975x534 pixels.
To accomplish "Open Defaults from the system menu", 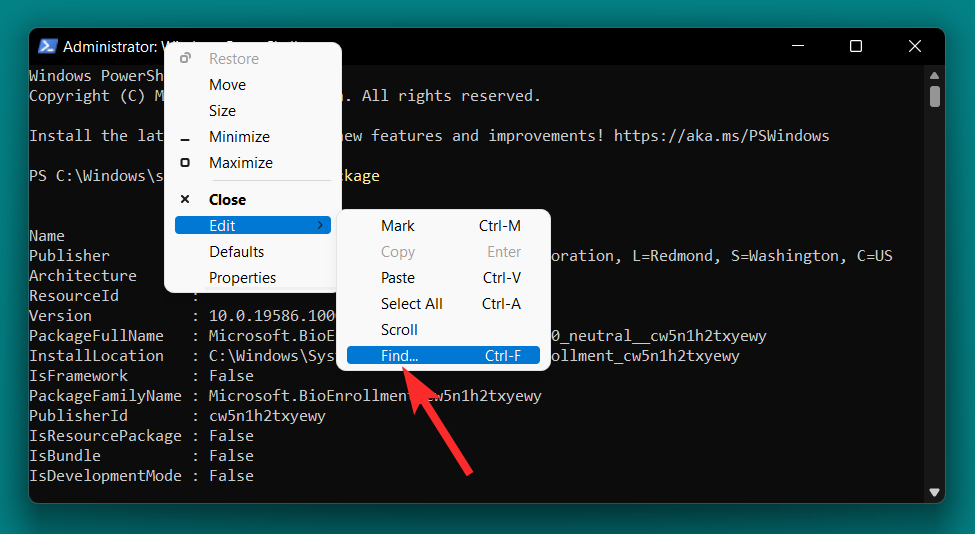I will (x=236, y=252).
